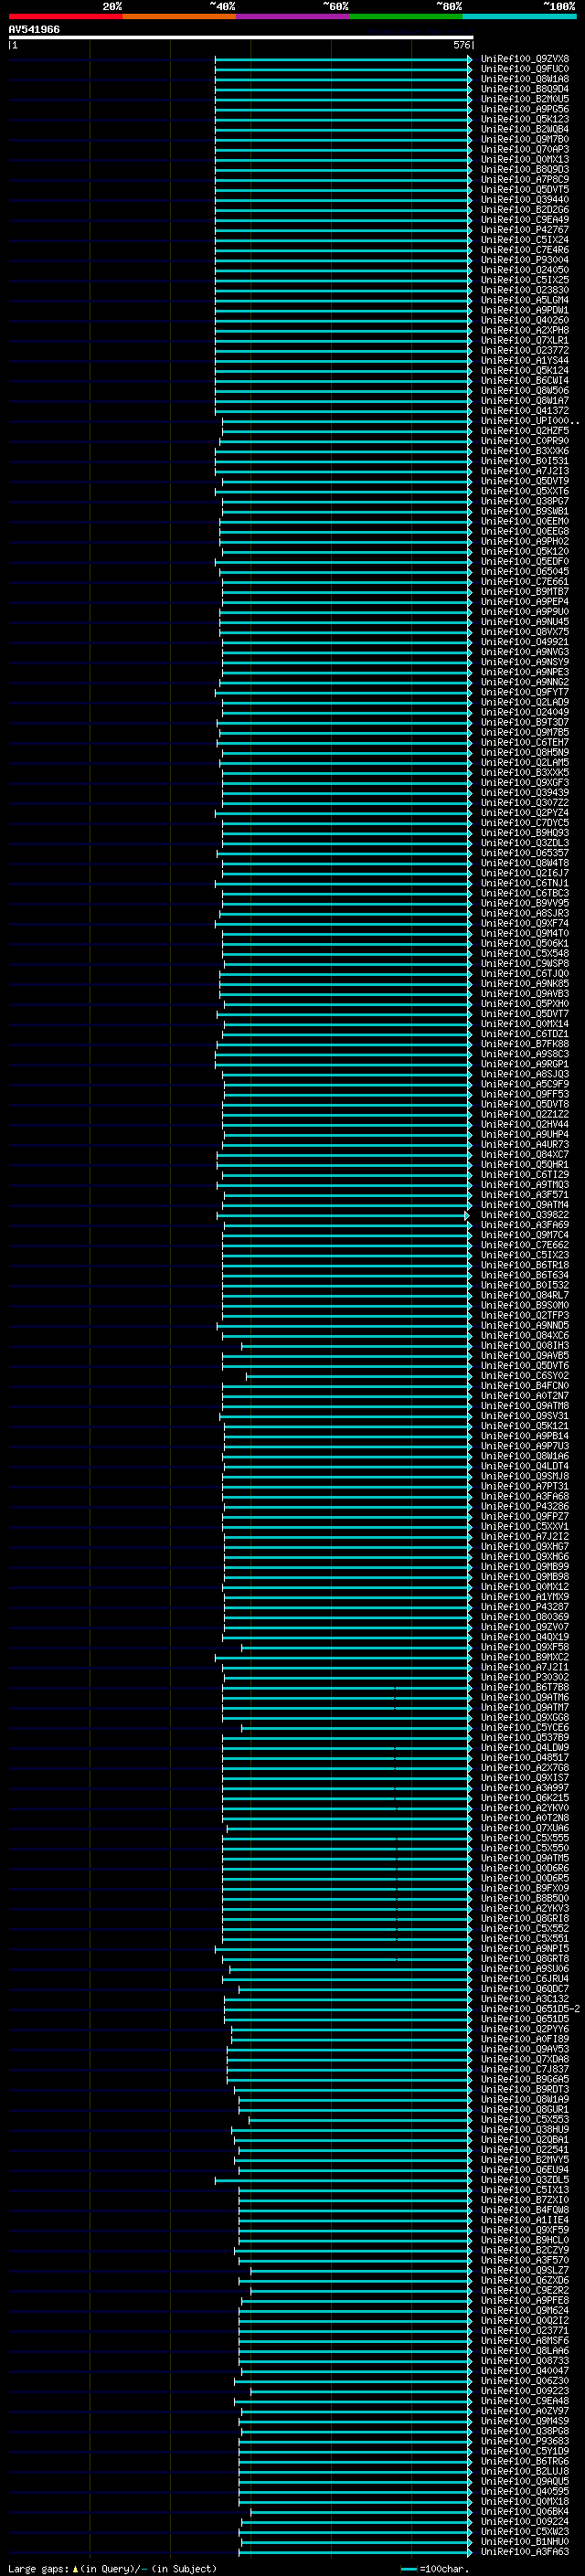Click the cyan ~100% identity color segment
The width and height of the screenshot is (585, 2576).
click(519, 16)
